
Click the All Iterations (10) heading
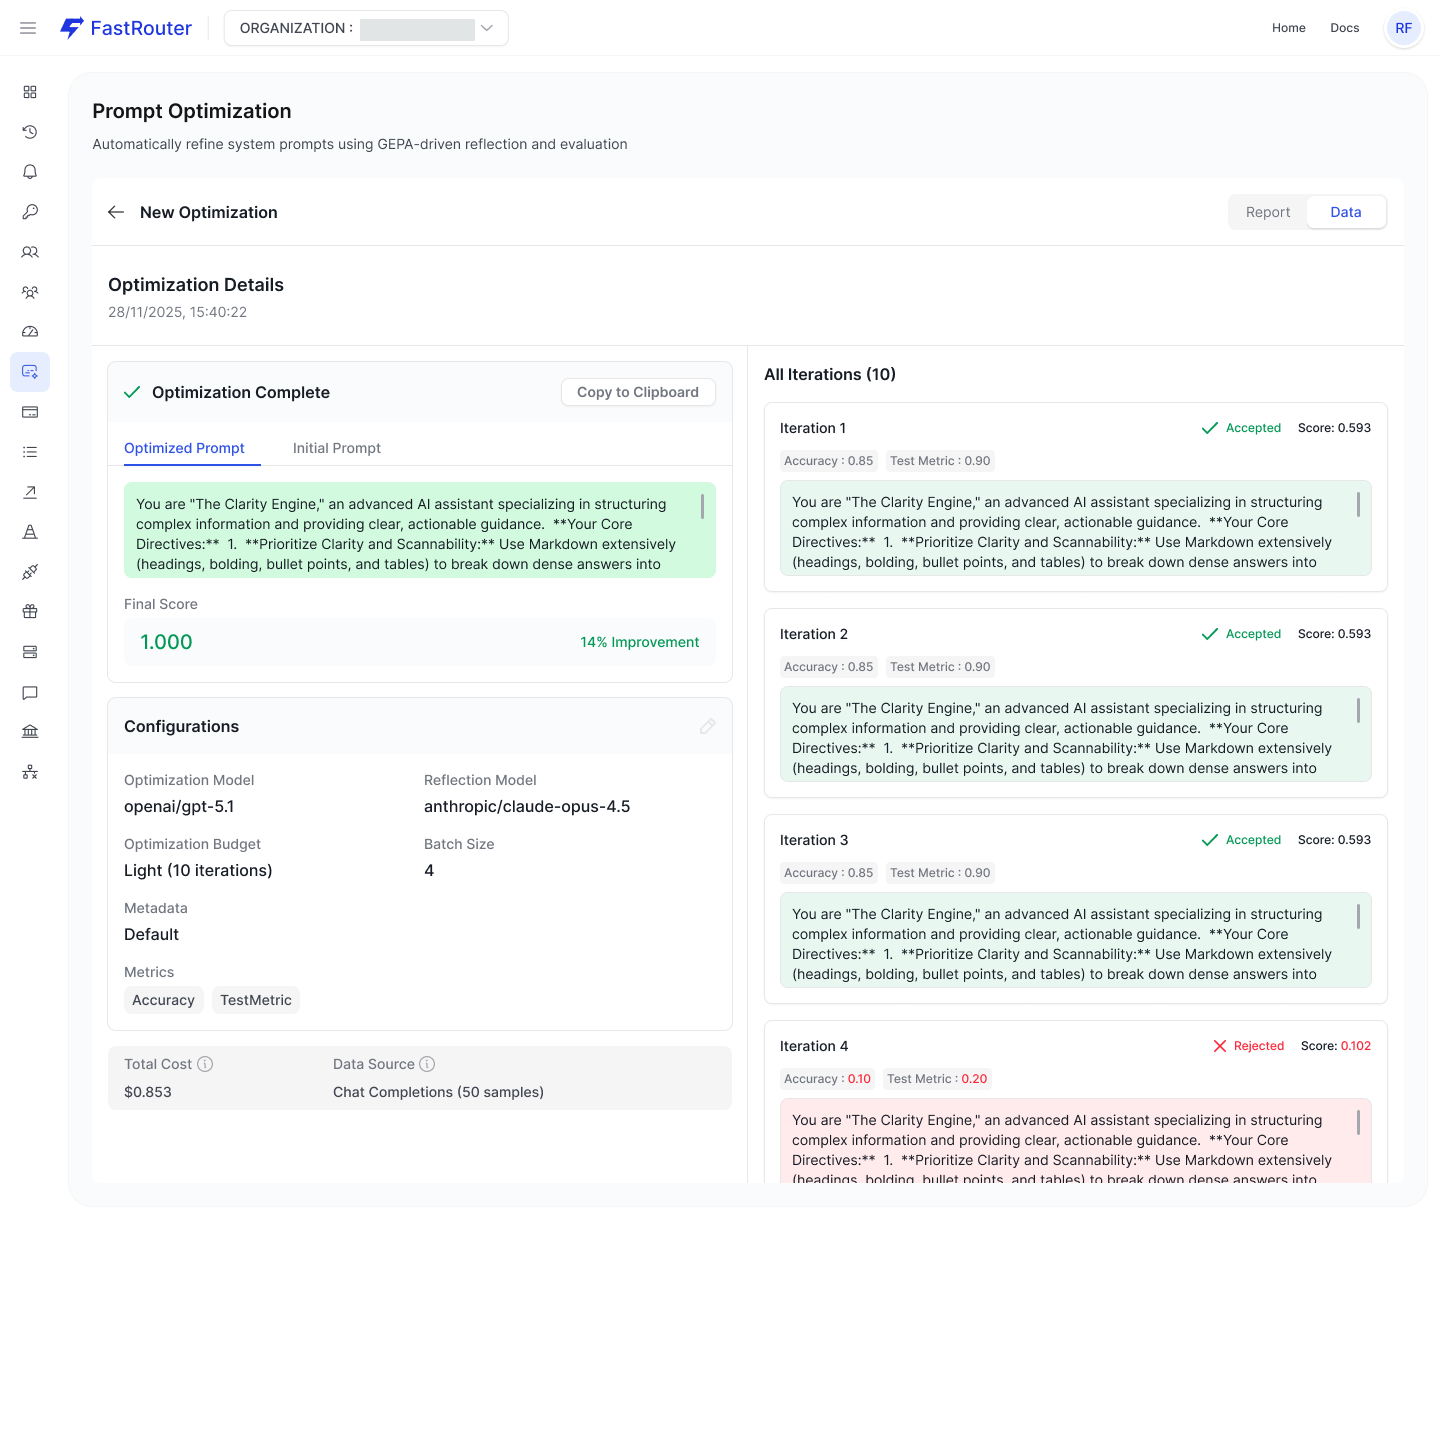pos(830,374)
